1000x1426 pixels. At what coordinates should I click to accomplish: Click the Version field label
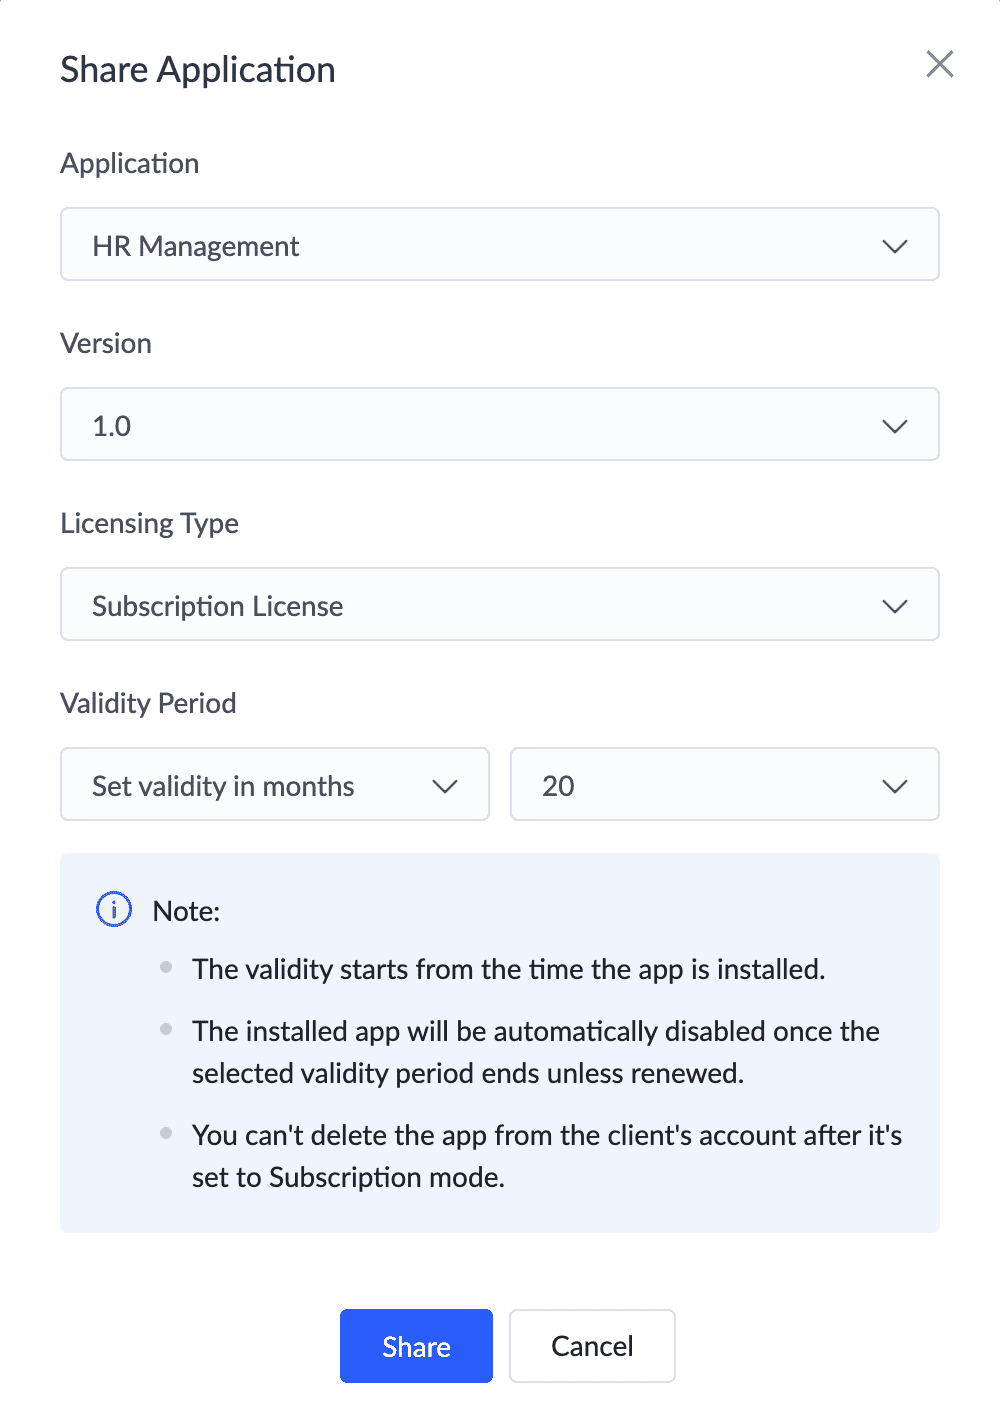pyautogui.click(x=106, y=343)
